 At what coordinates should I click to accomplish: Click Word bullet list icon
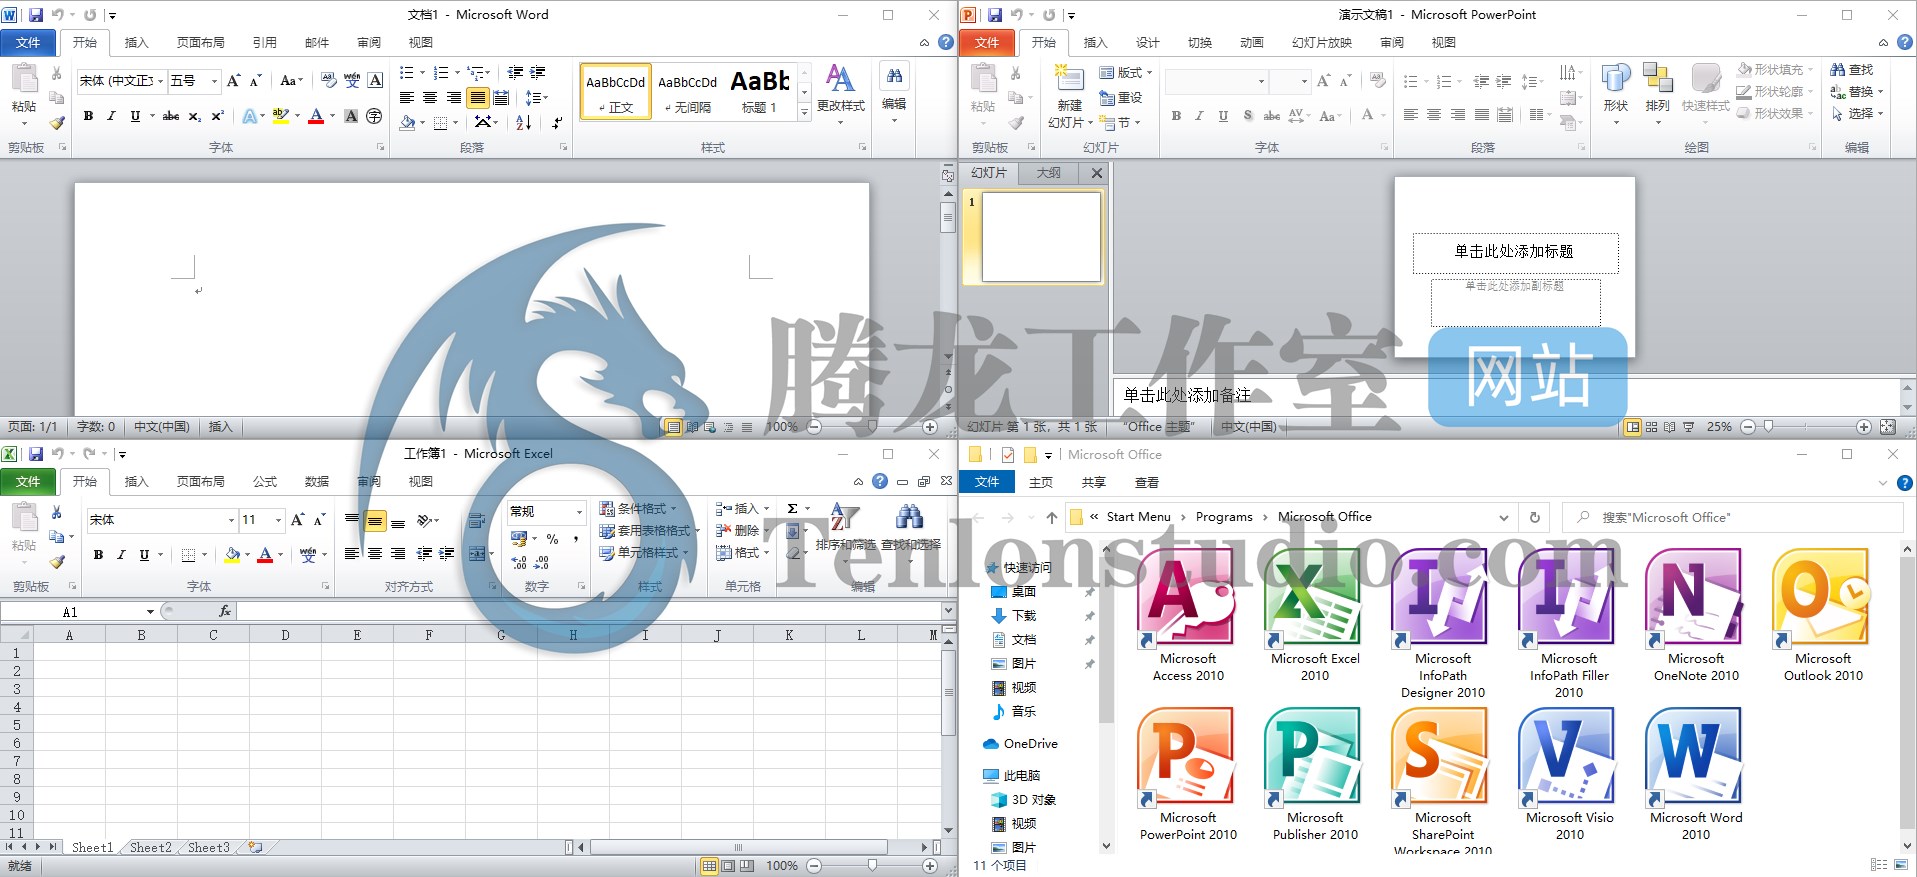click(x=407, y=73)
